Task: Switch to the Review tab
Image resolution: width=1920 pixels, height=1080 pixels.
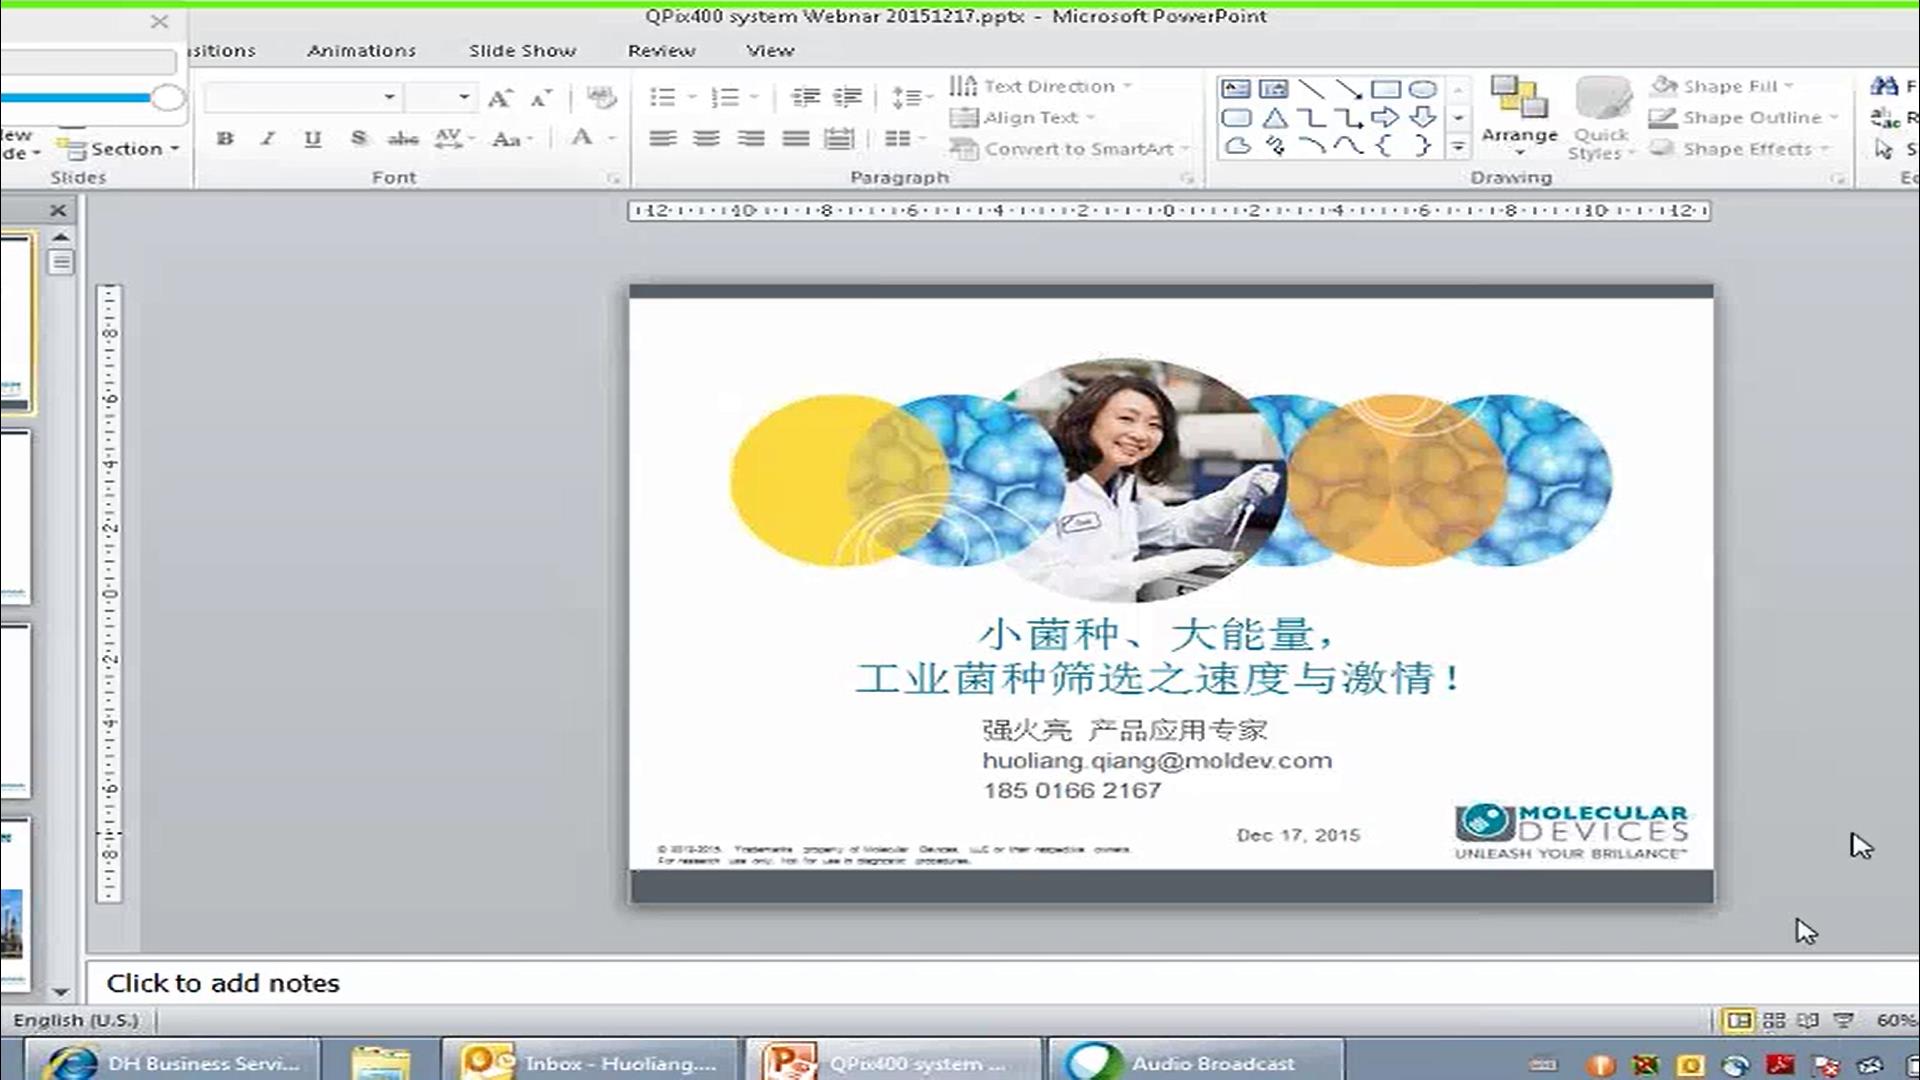Action: 661,51
